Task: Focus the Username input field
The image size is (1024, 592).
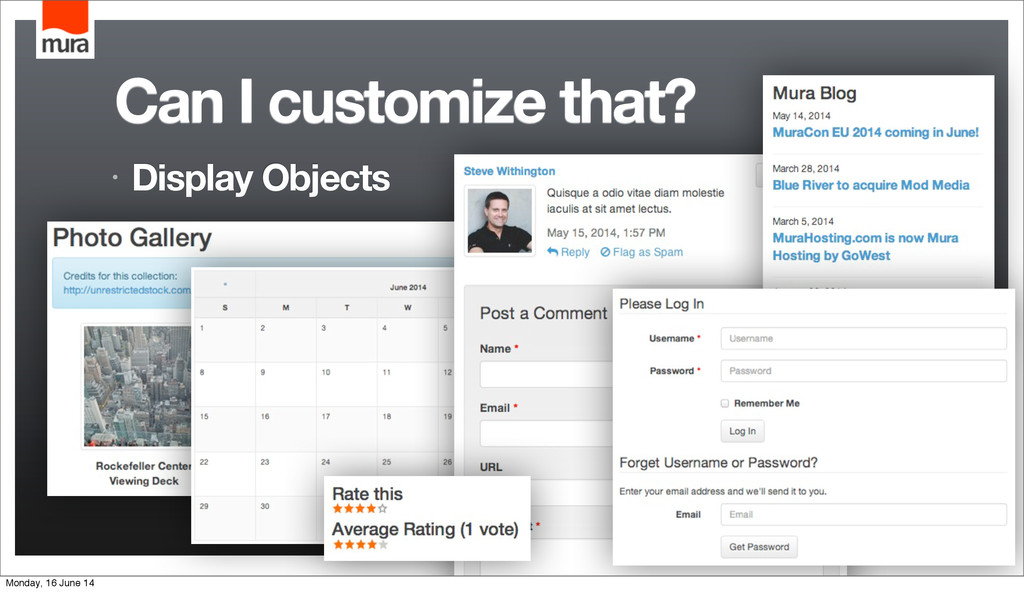Action: point(863,338)
